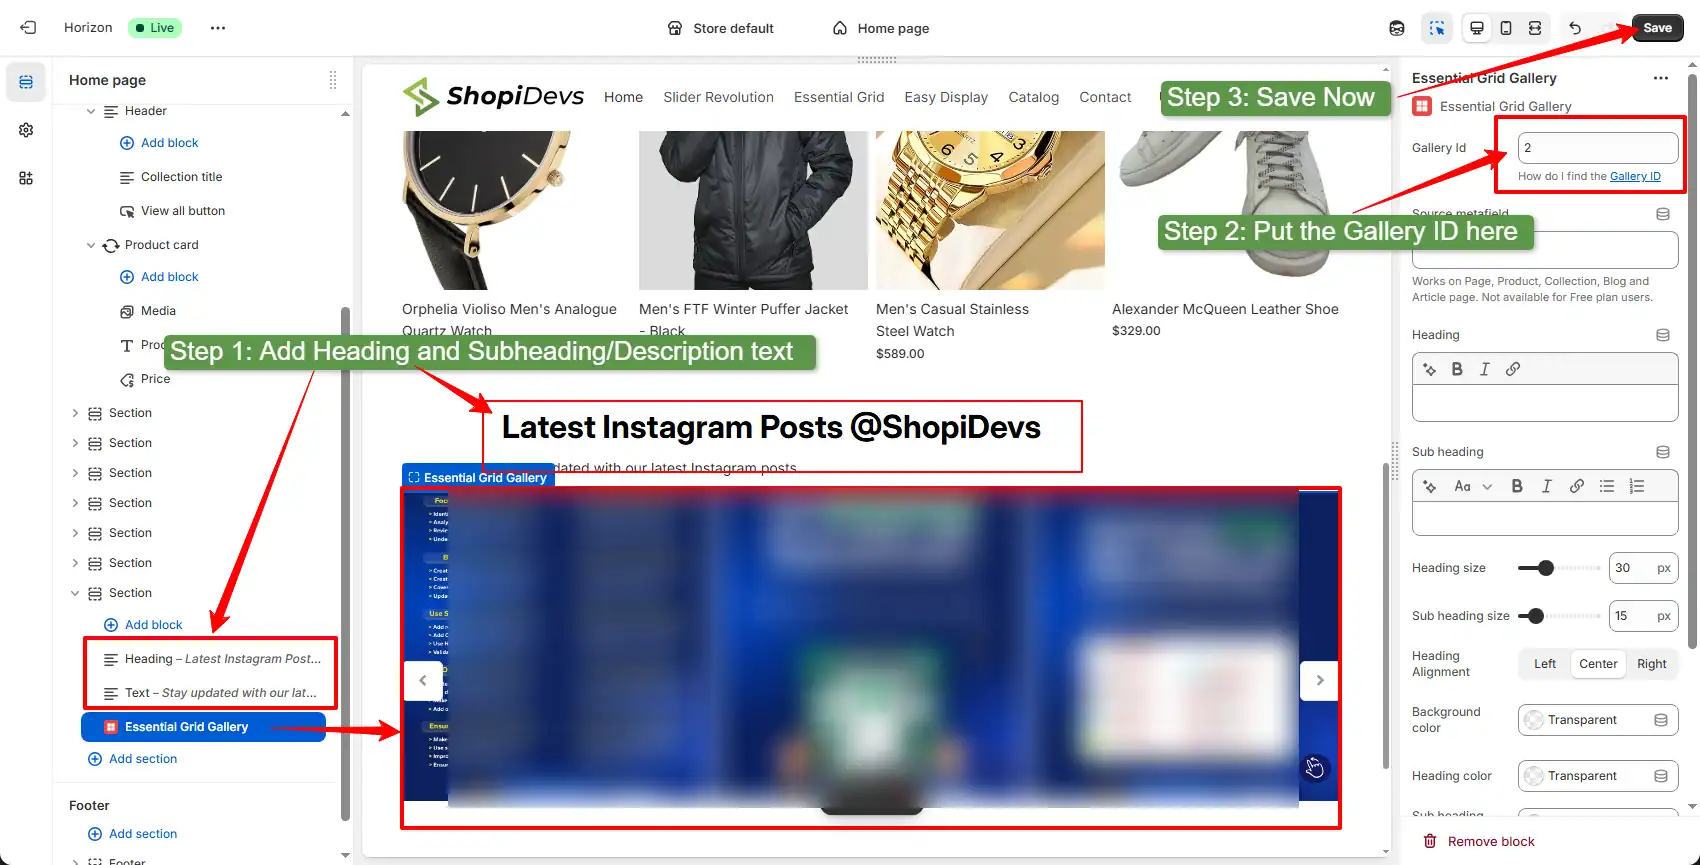Toggle italic in the Heading editor
Viewport: 1700px width, 865px height.
point(1485,369)
